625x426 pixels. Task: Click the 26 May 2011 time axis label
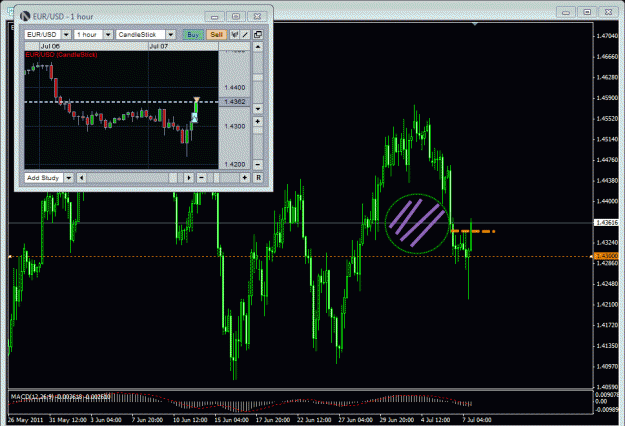click(25, 420)
